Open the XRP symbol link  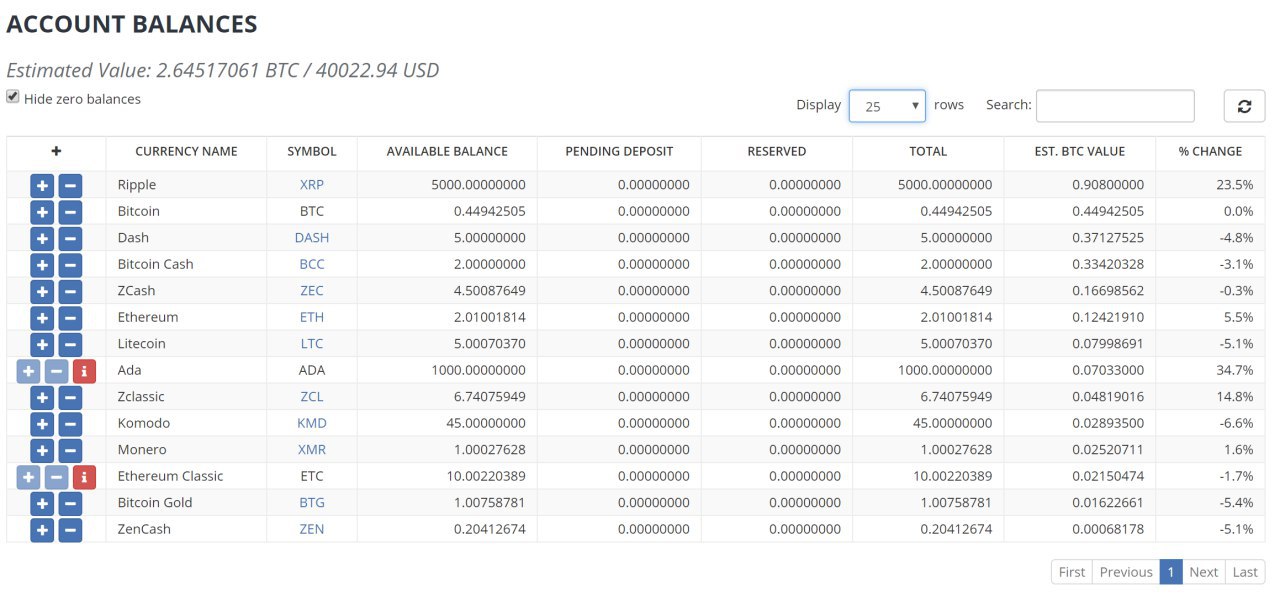click(312, 185)
